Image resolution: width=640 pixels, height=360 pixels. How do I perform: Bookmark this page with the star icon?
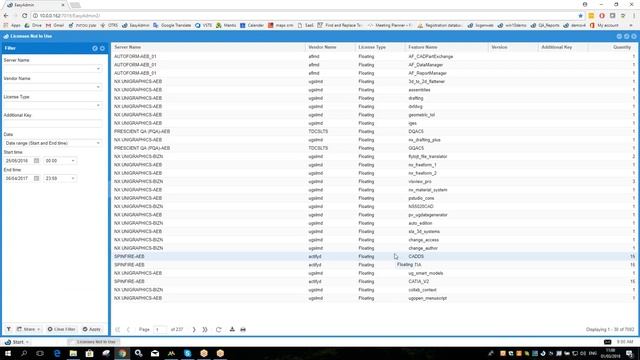pos(580,16)
